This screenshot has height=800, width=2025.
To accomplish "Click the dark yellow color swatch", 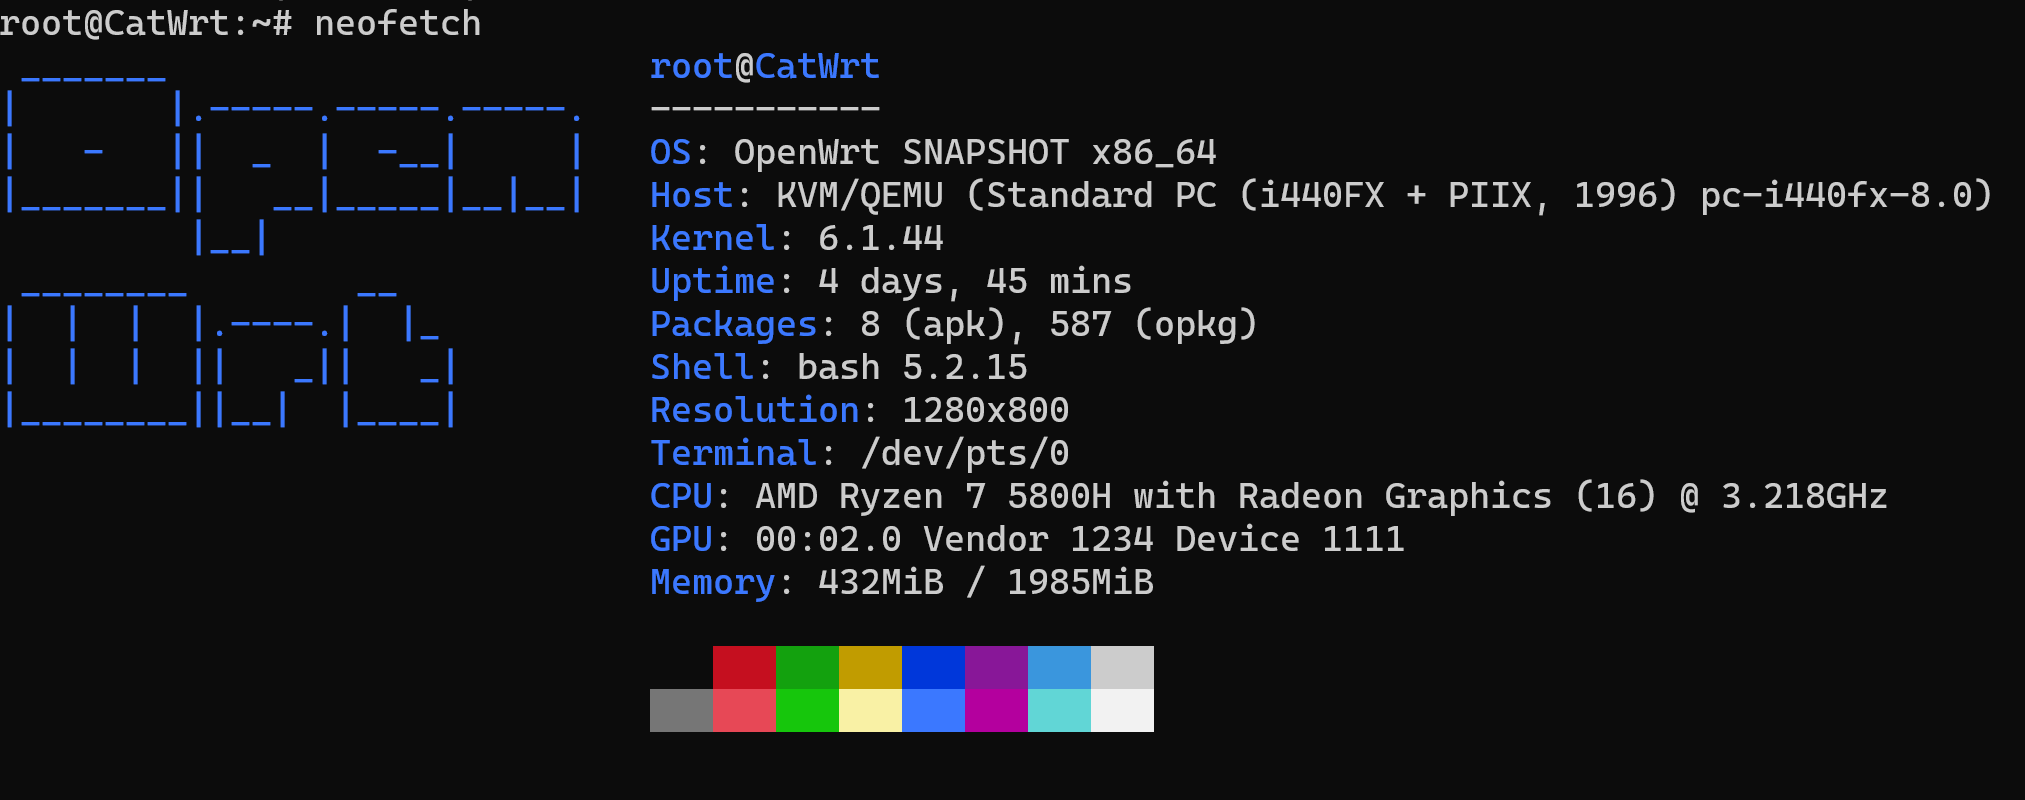I will 870,667.
